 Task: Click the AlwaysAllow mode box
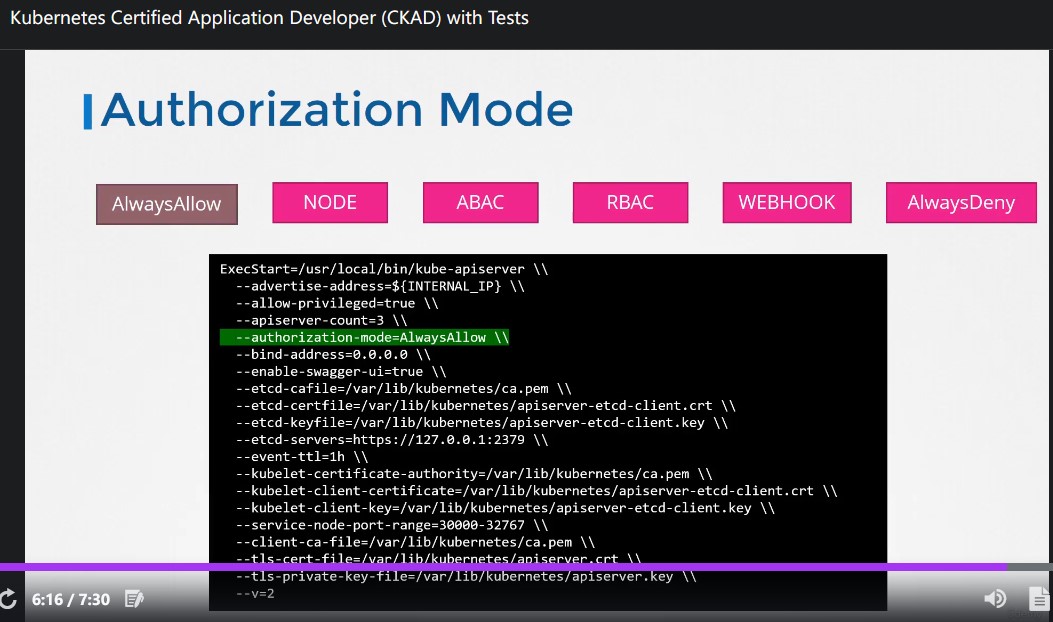click(167, 204)
